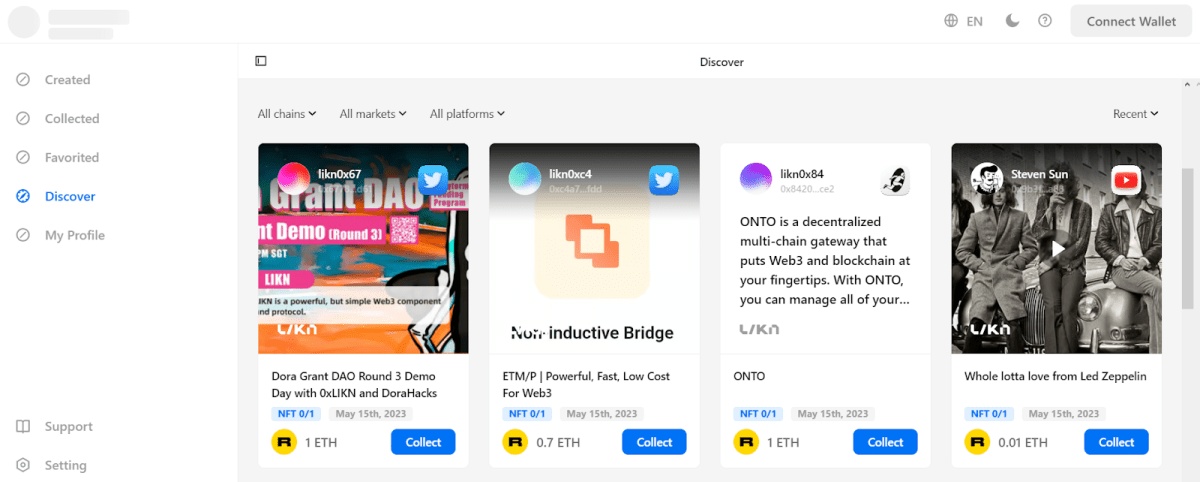Image resolution: width=1200 pixels, height=482 pixels.
Task: Click the title 'ETM/P | Powerful, Fast, Low Cost'
Action: click(x=586, y=385)
